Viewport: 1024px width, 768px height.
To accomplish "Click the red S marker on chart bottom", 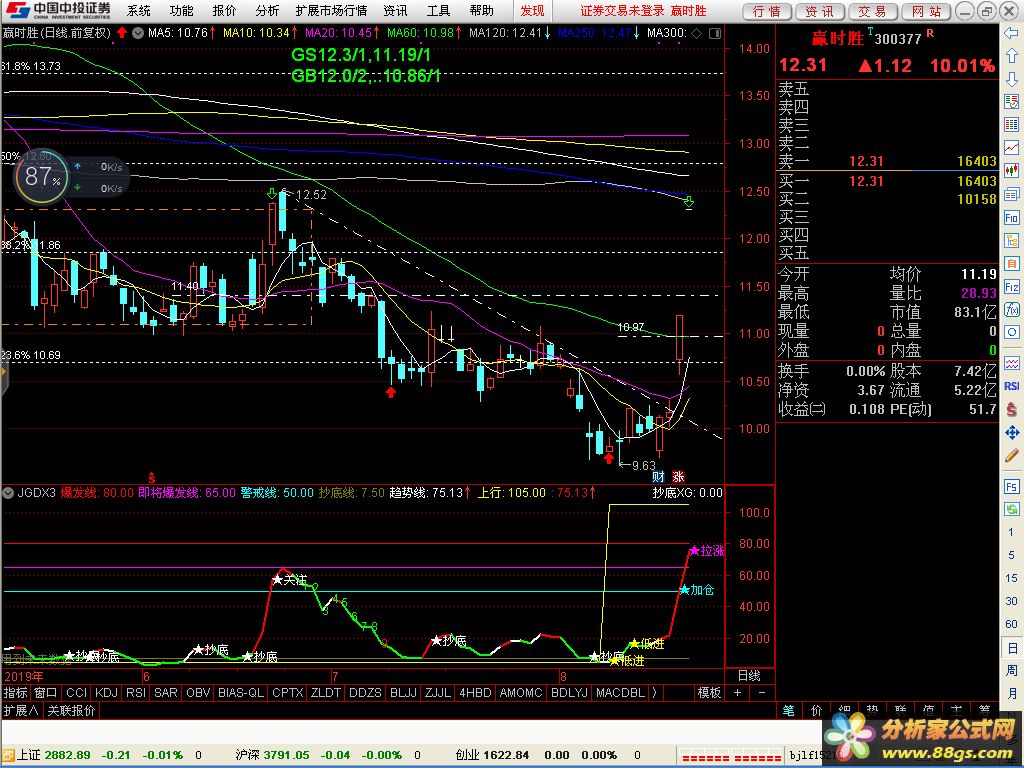I will pyautogui.click(x=152, y=478).
